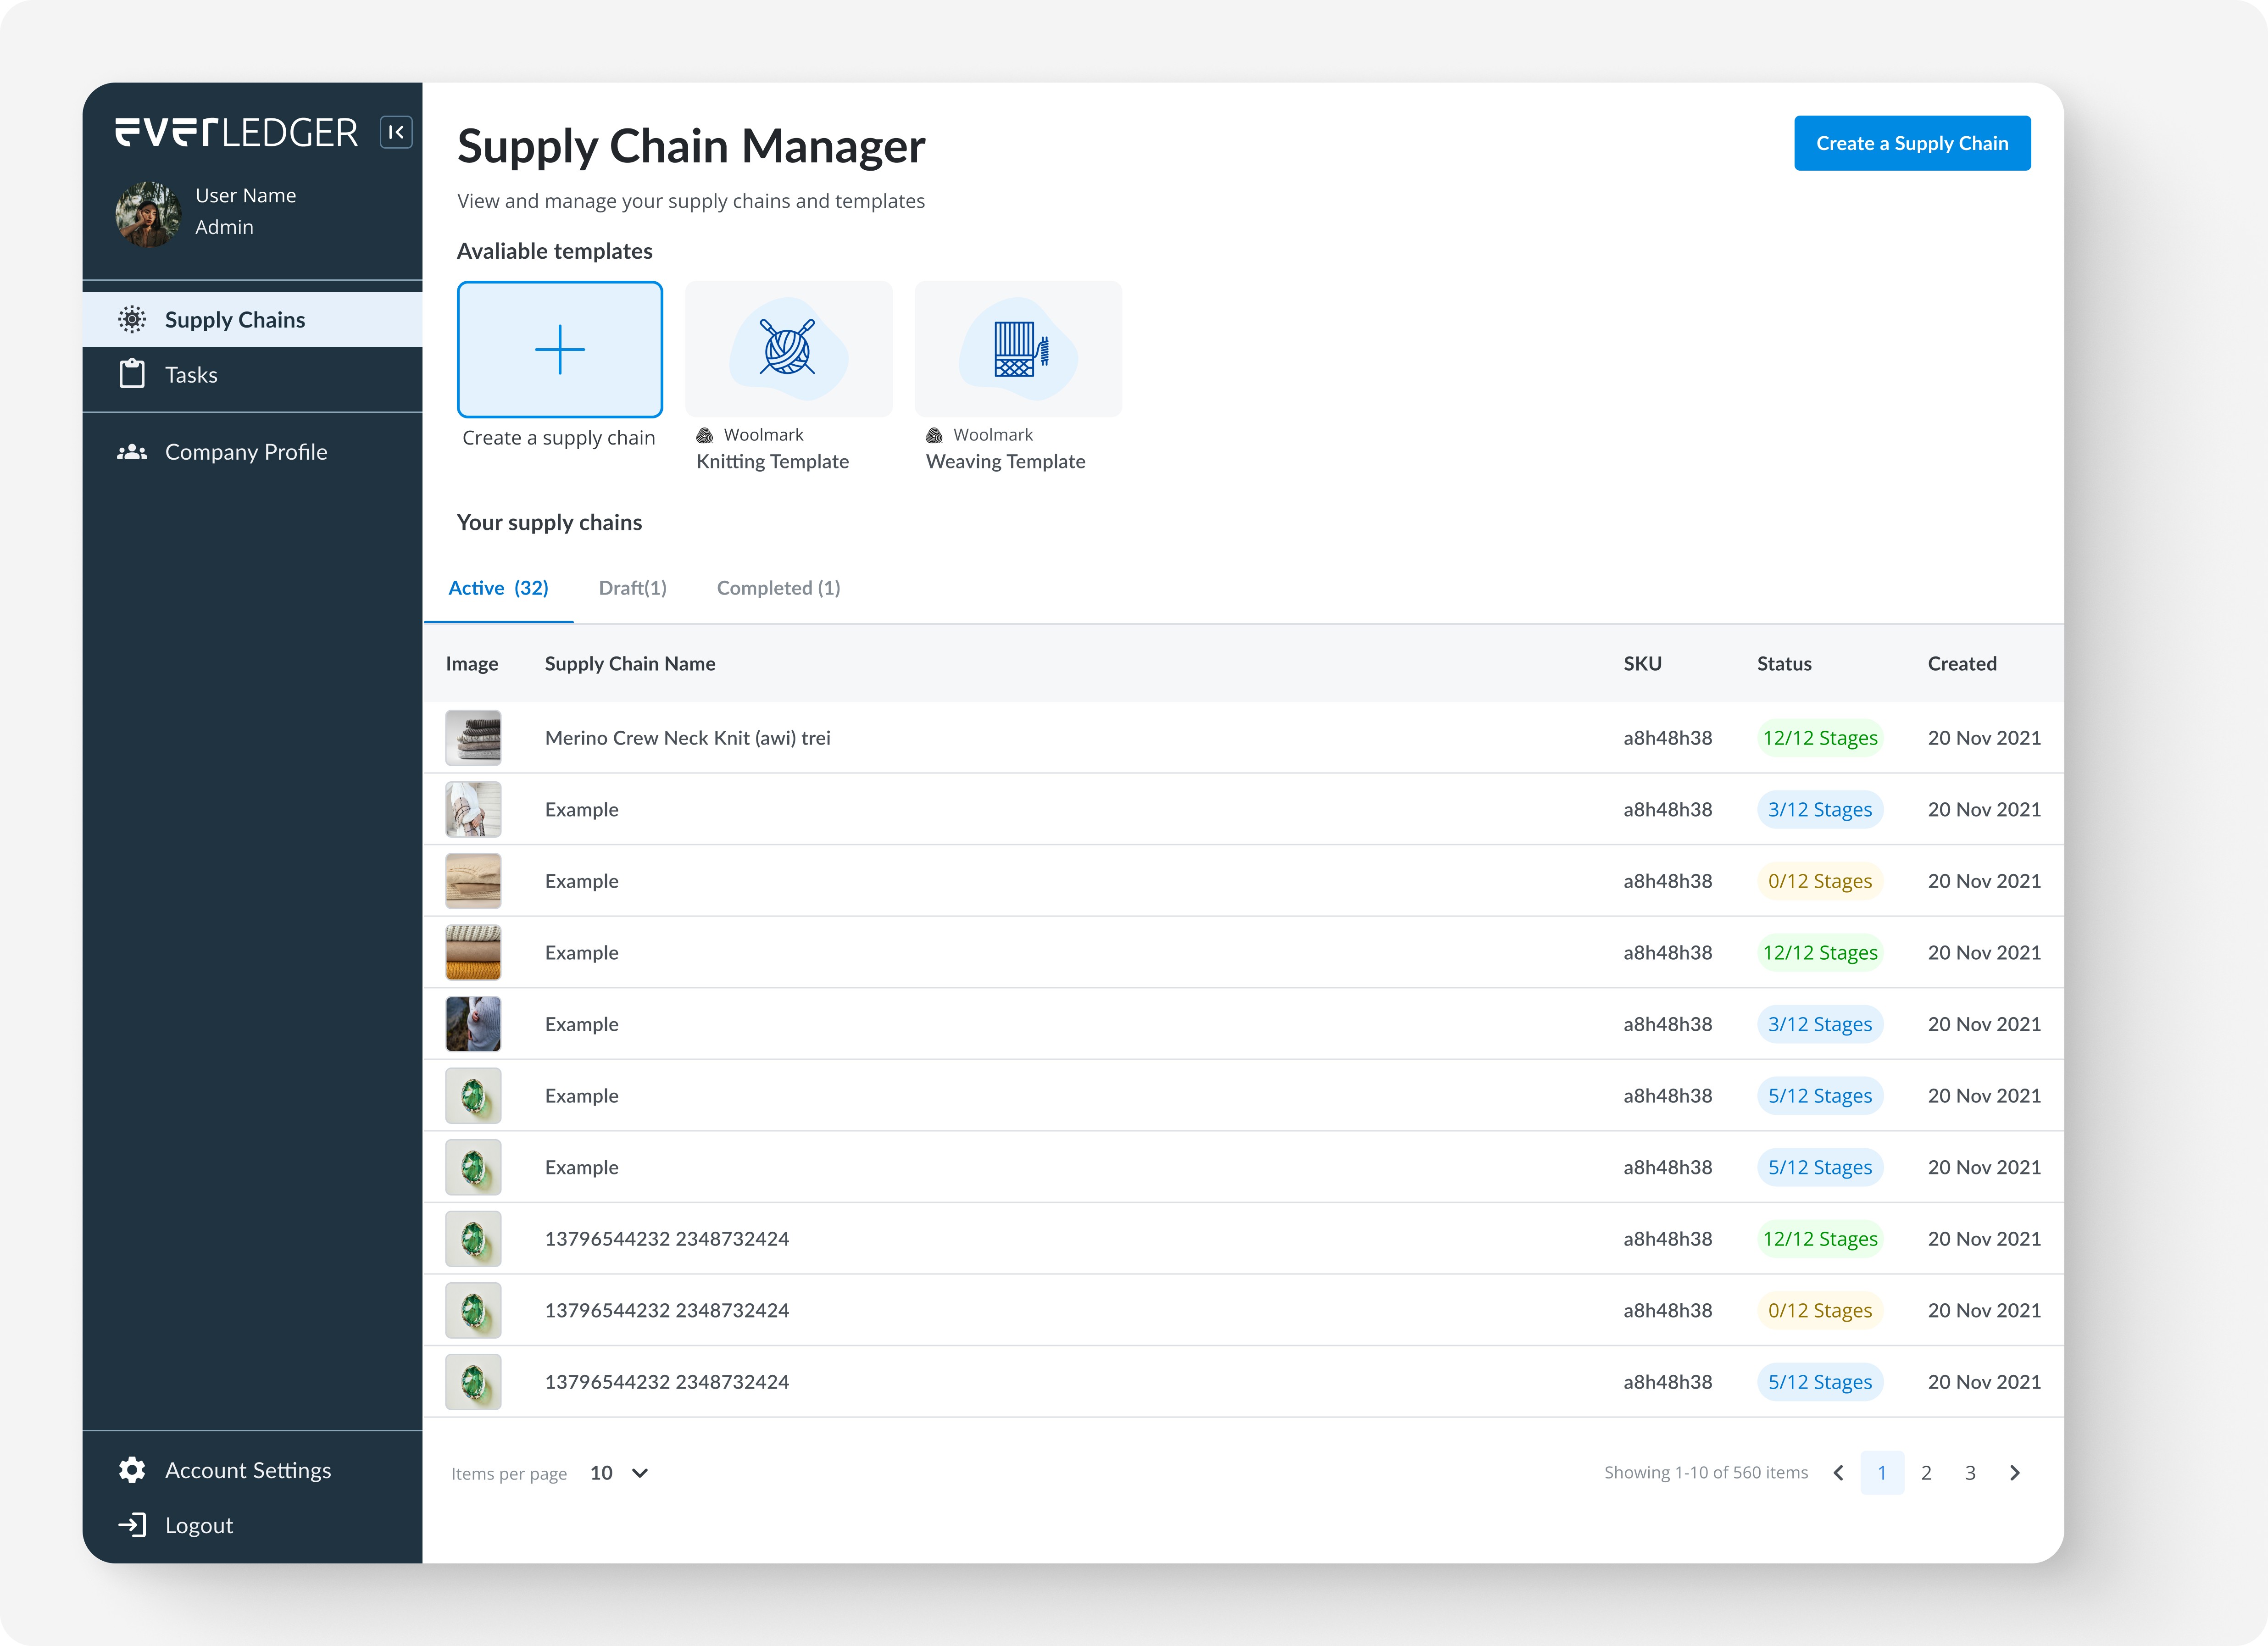Switch to the Draft(1) tab

click(632, 588)
